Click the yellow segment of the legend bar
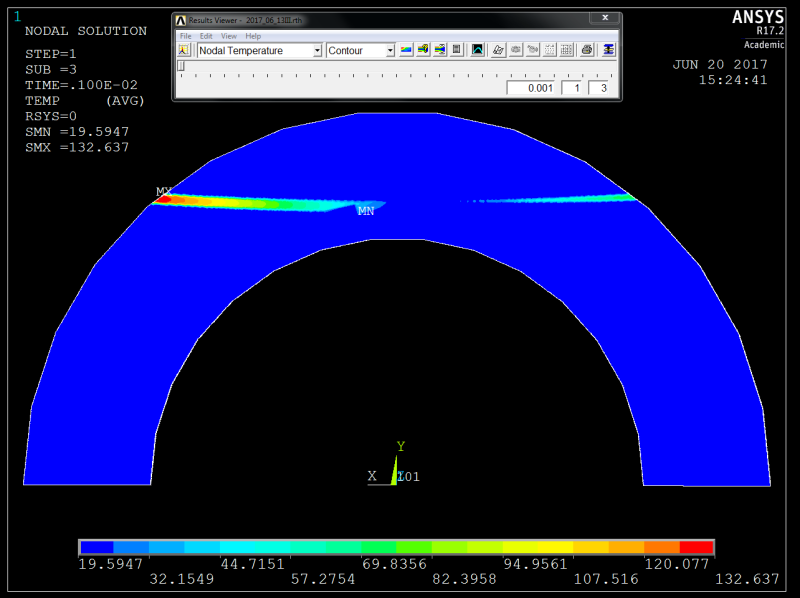Image resolution: width=800 pixels, height=598 pixels. click(556, 547)
